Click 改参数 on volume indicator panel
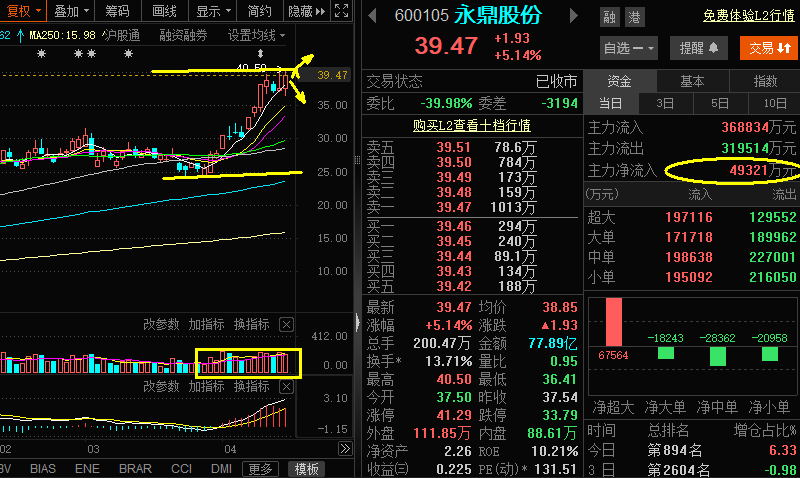800x478 pixels. click(161, 324)
